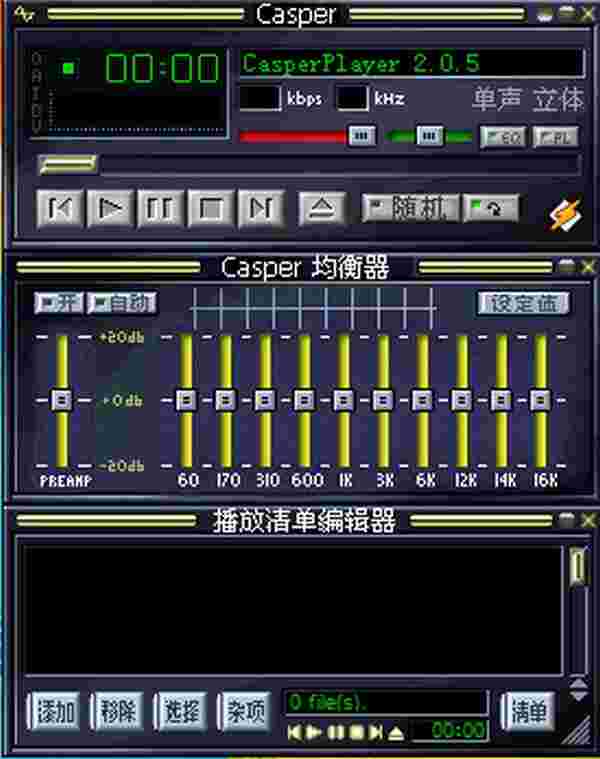Toggle windowshade mode on playlist editor

click(x=567, y=520)
